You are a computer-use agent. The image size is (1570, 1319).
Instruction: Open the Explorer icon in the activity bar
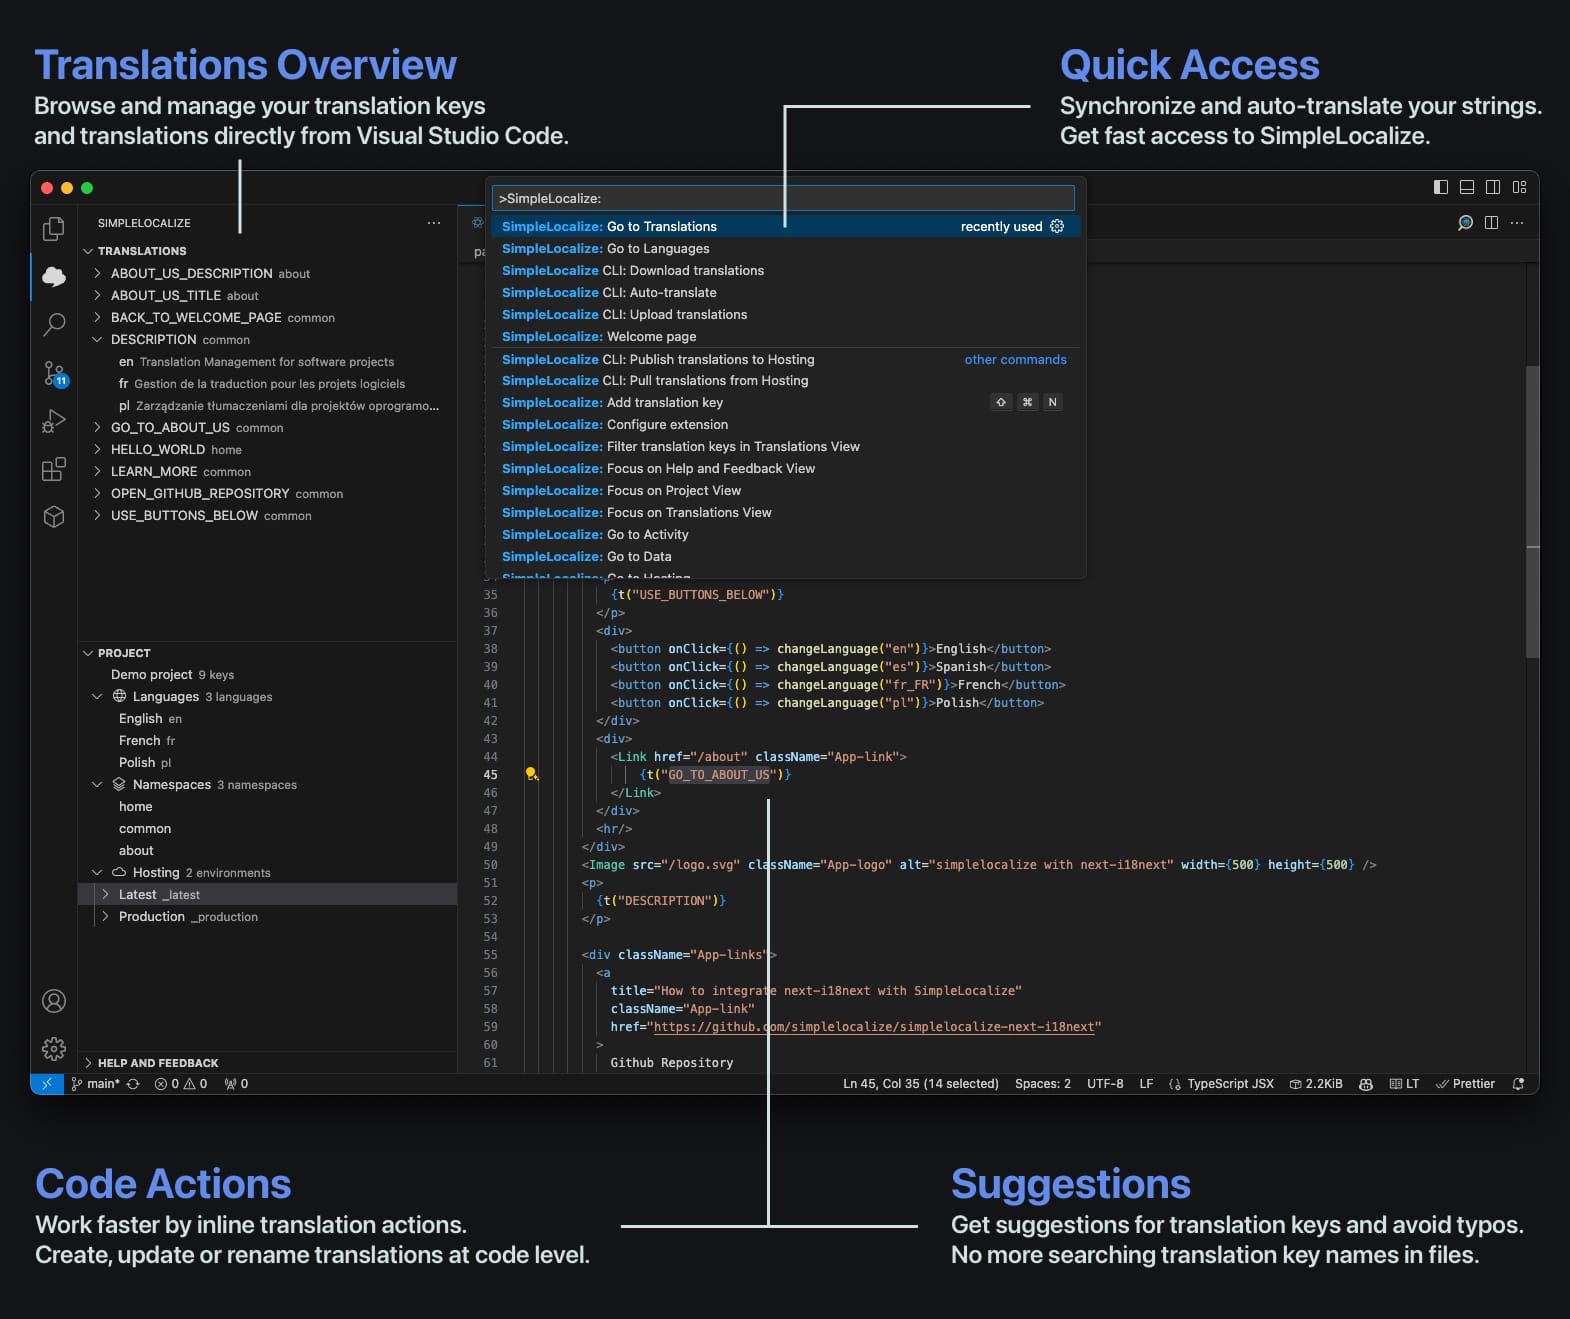54,229
